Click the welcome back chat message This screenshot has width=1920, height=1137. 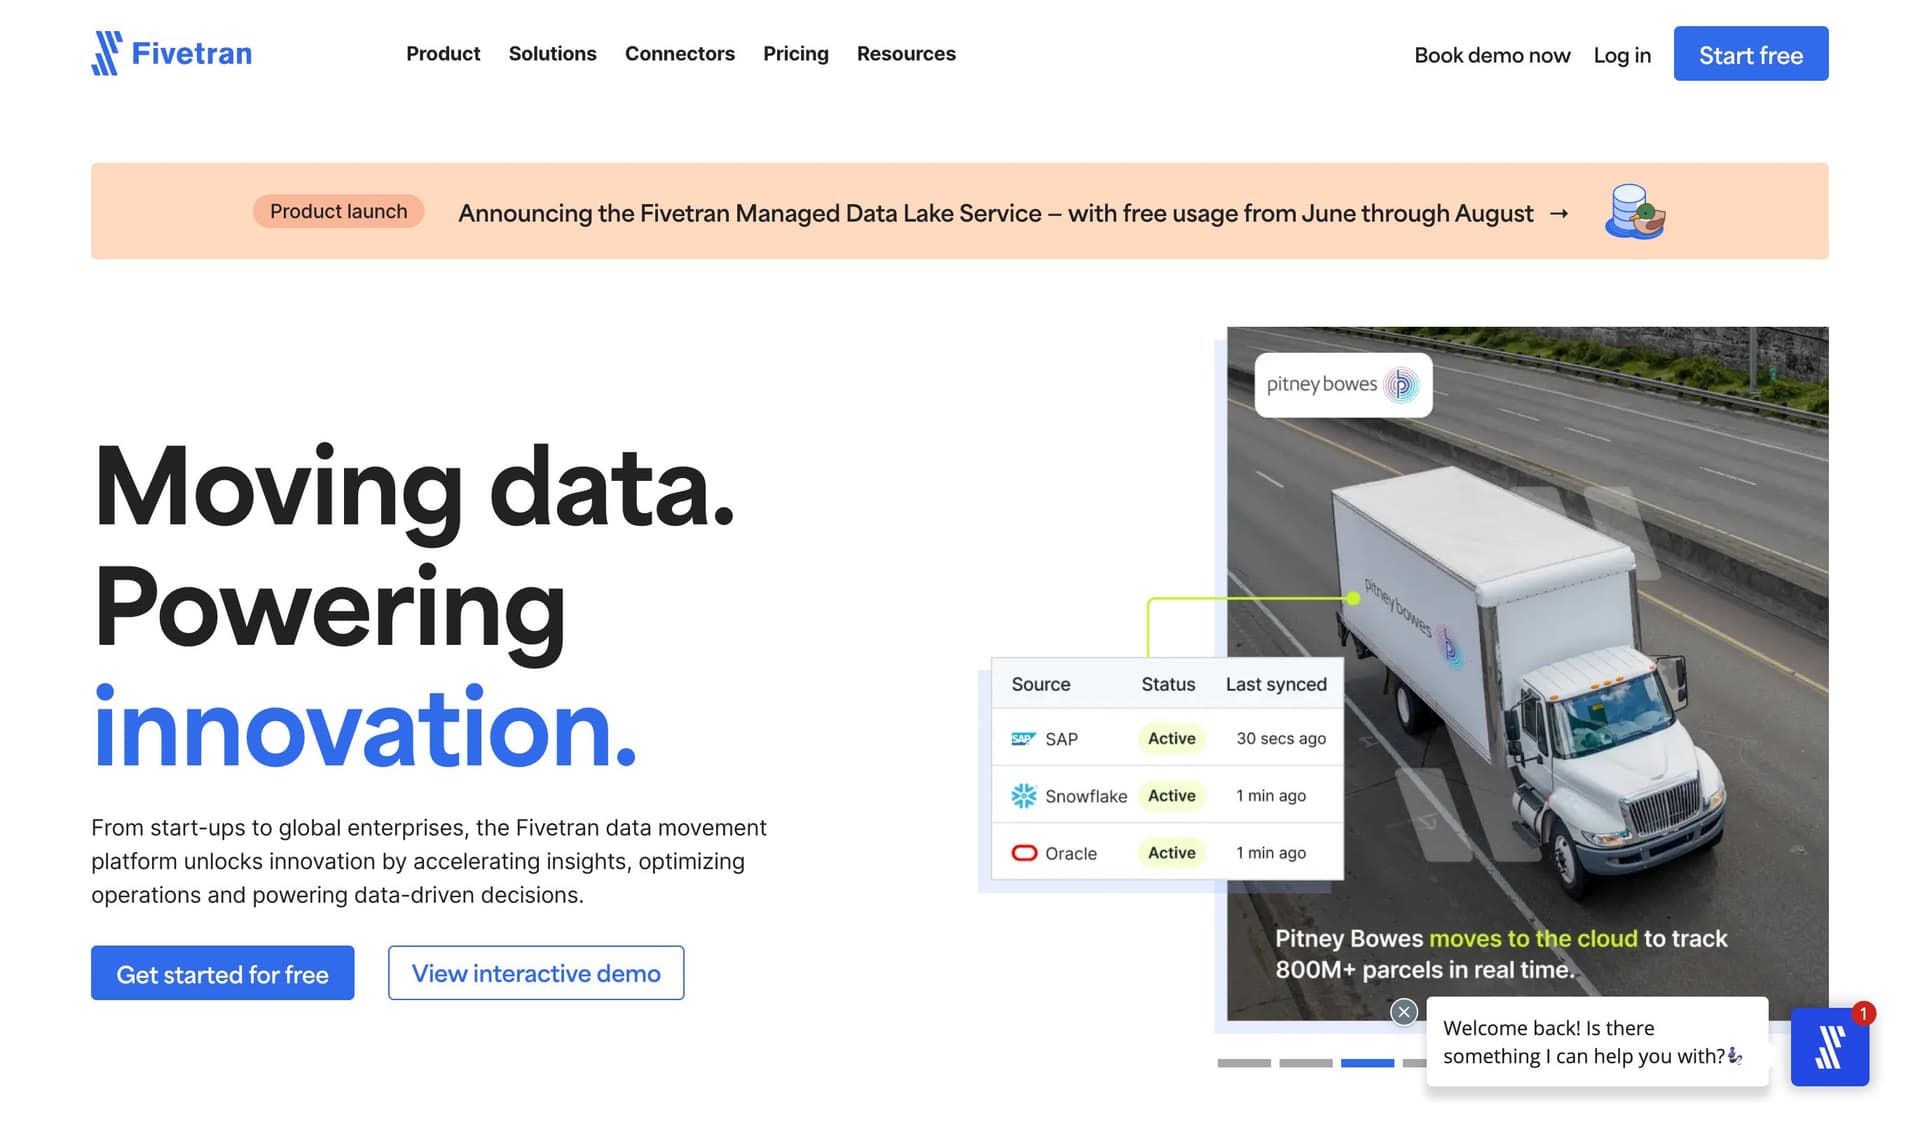tap(1595, 1042)
